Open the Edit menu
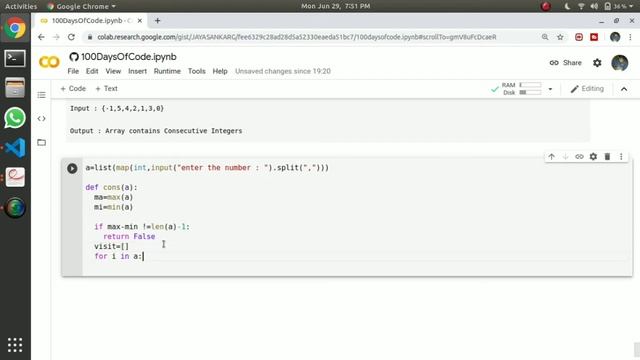Image resolution: width=640 pixels, height=360 pixels. (92, 71)
